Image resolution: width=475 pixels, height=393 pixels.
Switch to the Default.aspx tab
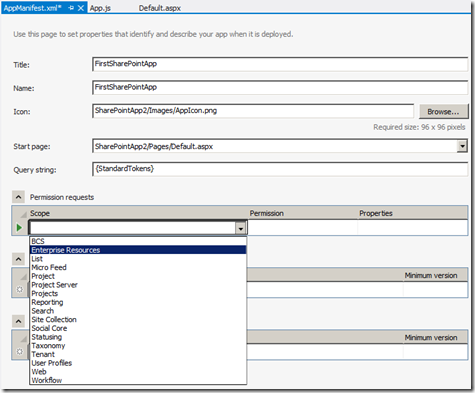[x=160, y=8]
